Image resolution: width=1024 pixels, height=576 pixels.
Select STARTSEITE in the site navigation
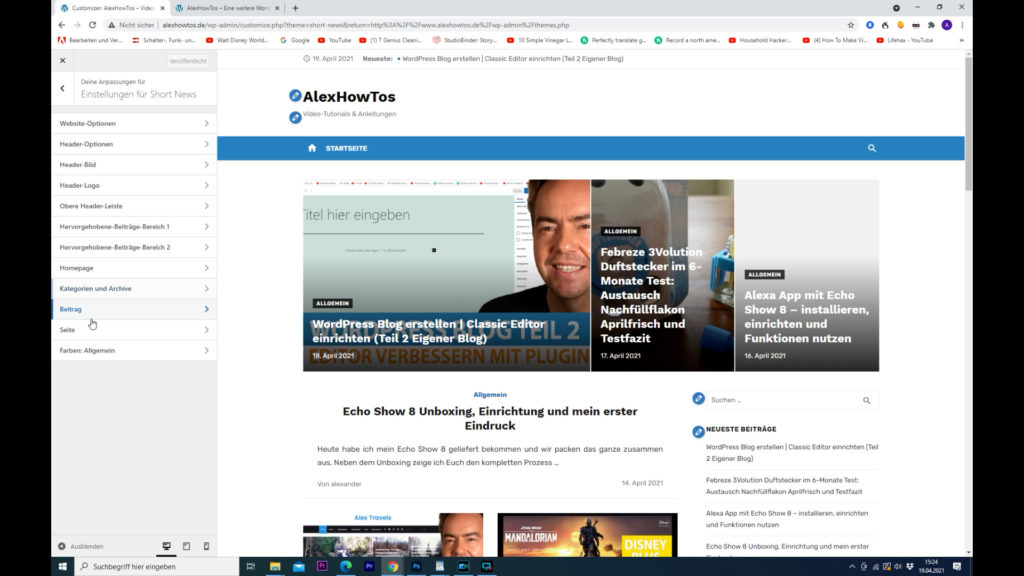[x=346, y=148]
